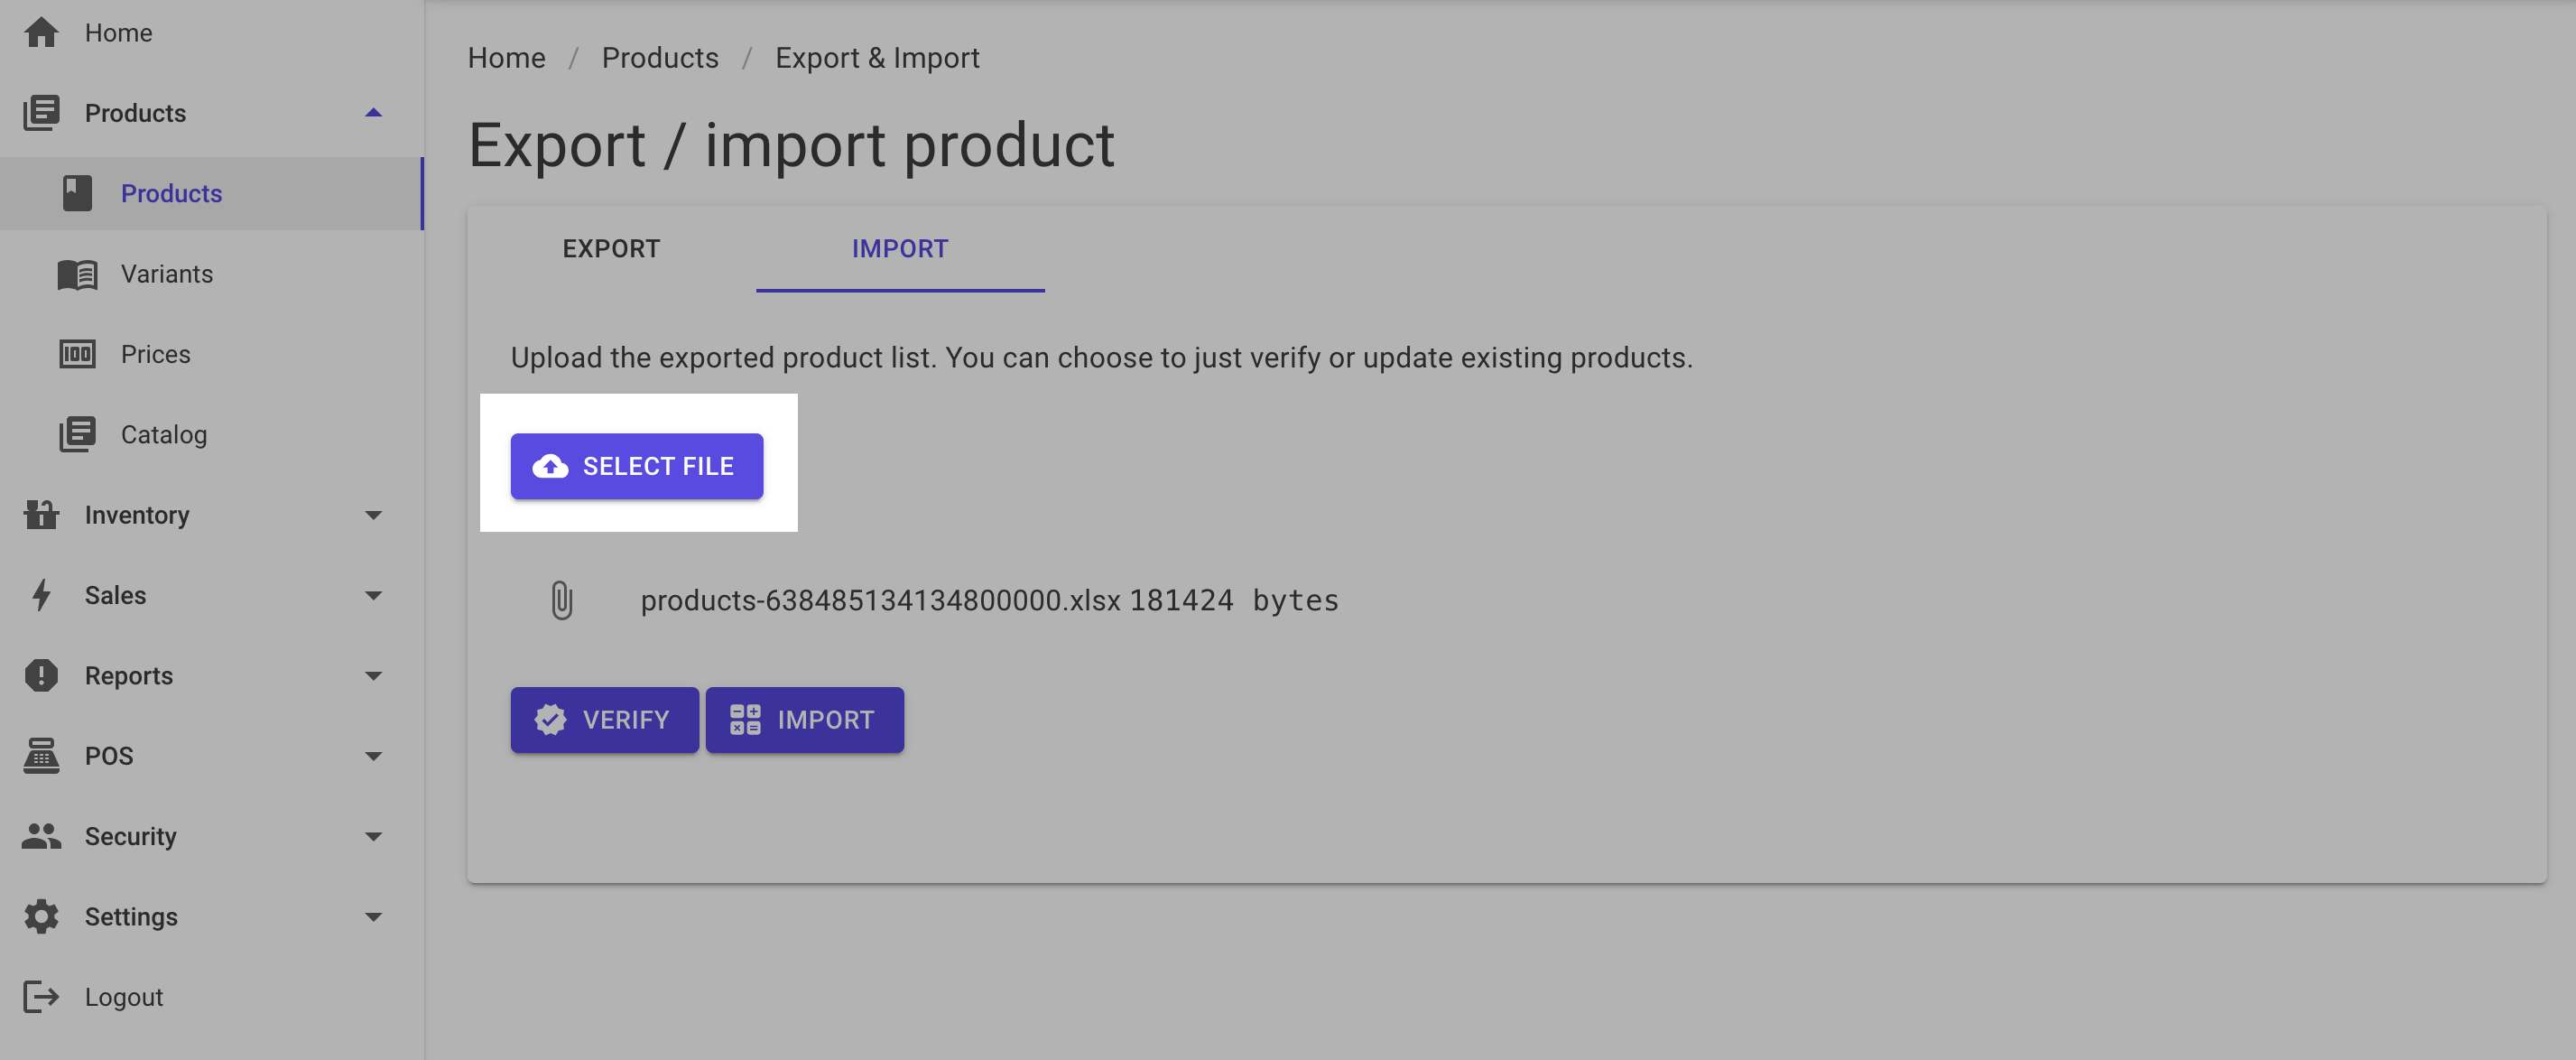Click the SELECT FILE button label

658,466
